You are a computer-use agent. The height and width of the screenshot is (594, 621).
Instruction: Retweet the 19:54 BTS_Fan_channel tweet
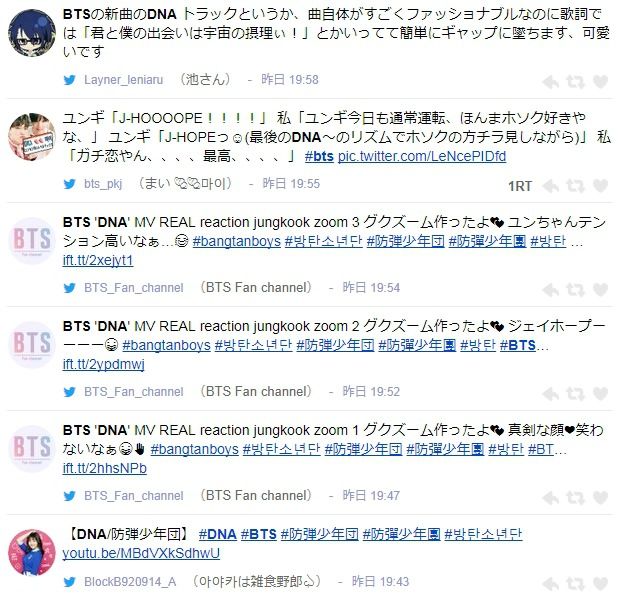click(x=575, y=289)
